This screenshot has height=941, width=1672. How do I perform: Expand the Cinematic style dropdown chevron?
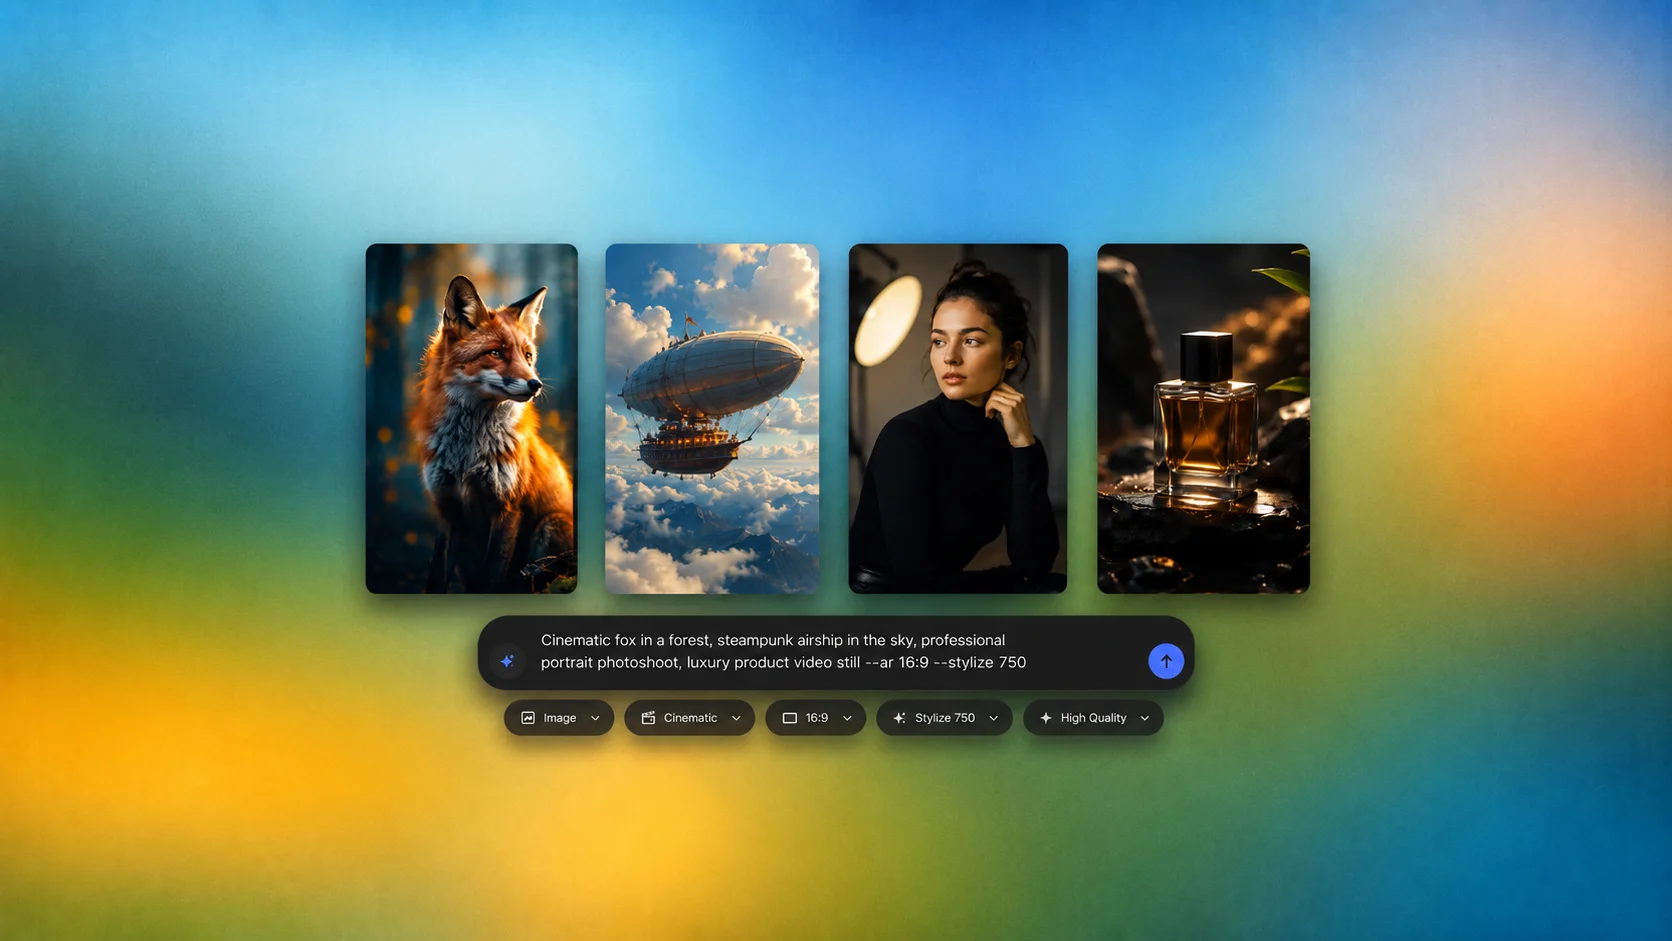736,718
